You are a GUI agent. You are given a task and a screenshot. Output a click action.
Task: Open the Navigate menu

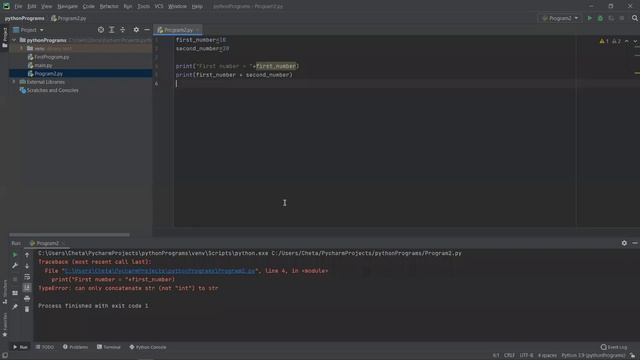click(67, 6)
